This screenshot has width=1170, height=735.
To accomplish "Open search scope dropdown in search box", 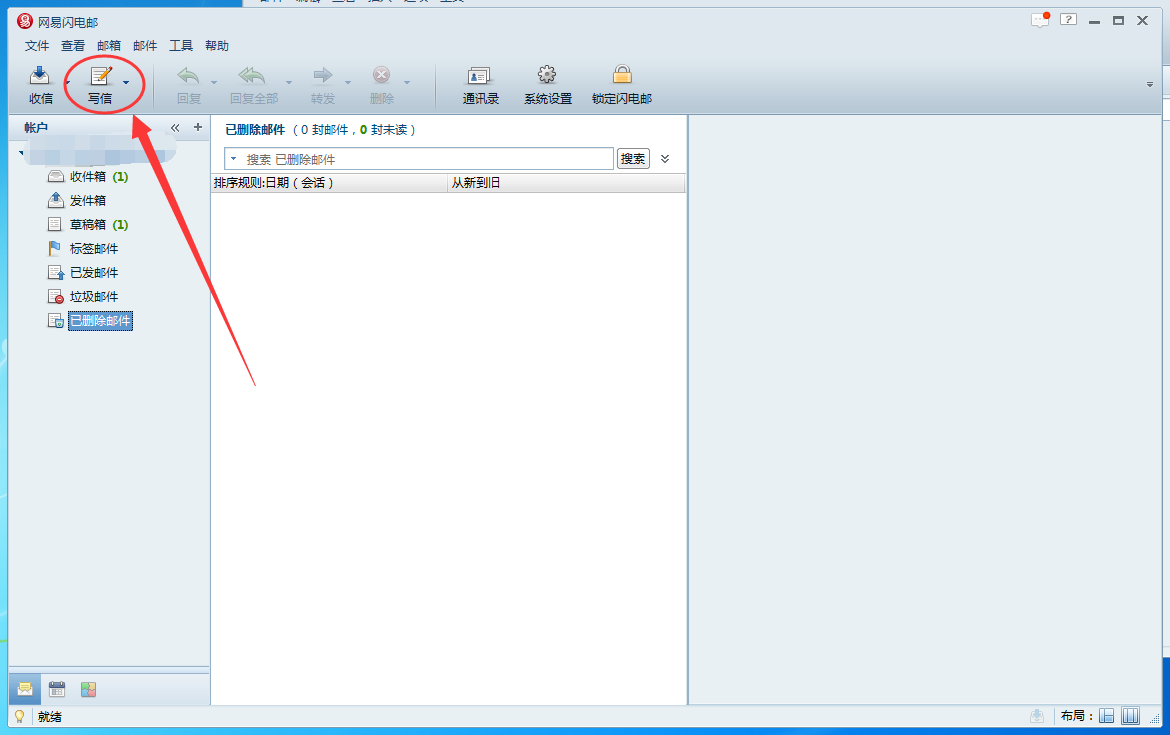I will click(x=234, y=158).
